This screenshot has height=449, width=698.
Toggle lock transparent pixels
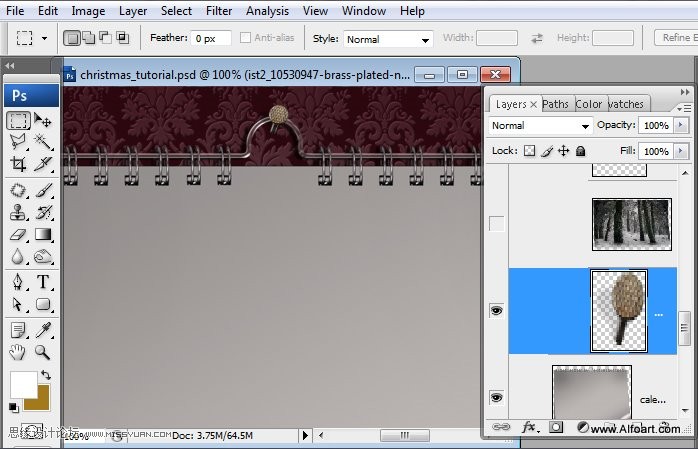529,151
